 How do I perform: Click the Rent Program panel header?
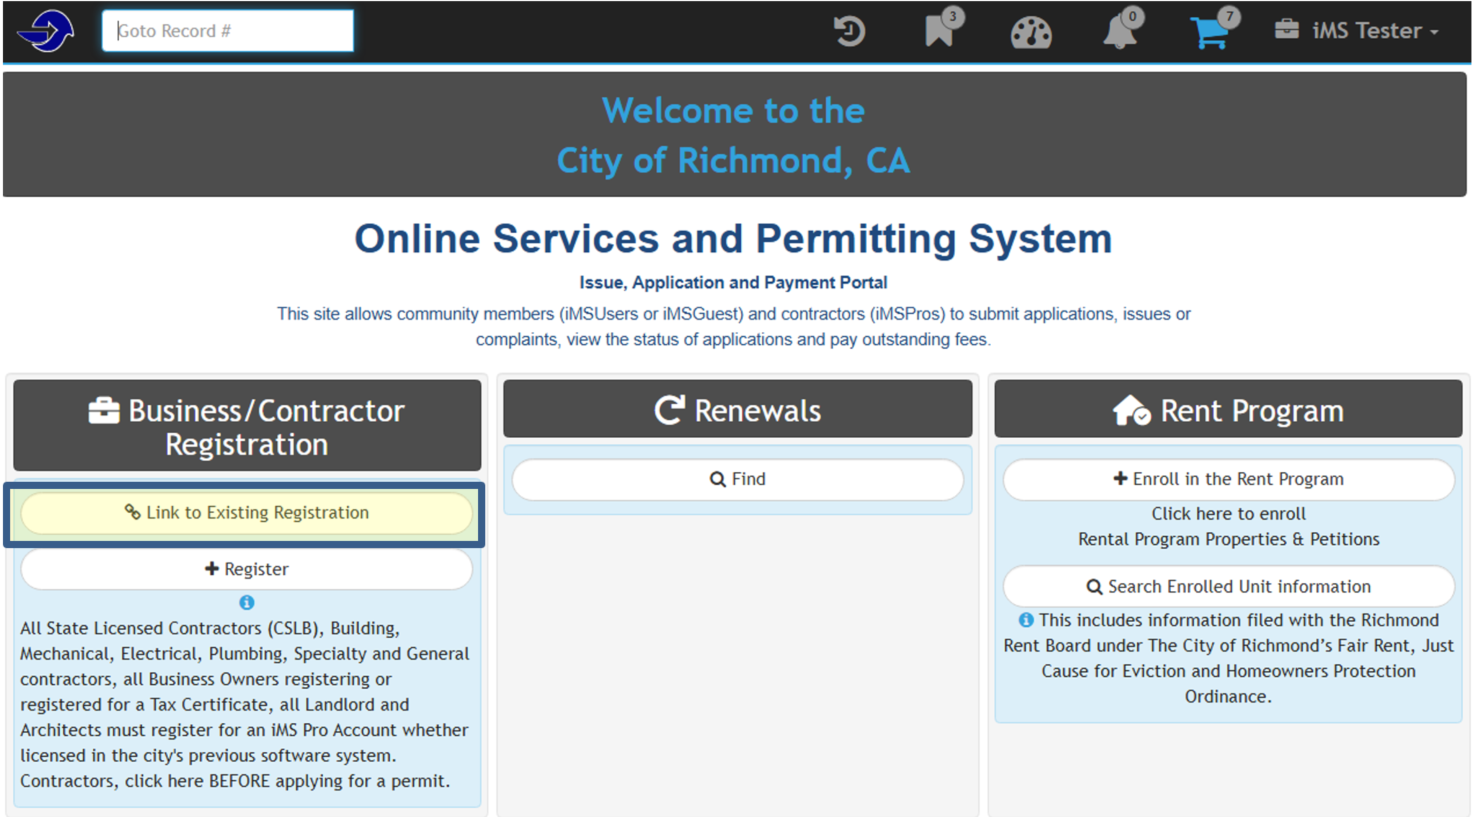(1228, 410)
